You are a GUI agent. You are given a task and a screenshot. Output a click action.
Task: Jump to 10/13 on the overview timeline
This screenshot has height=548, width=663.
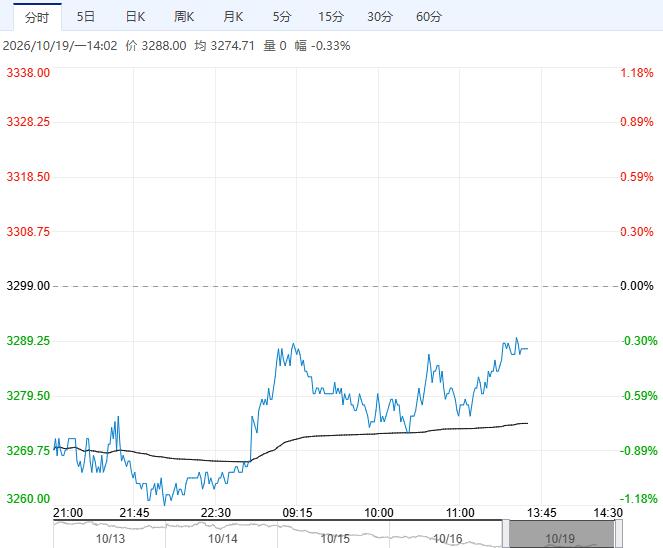click(110, 539)
